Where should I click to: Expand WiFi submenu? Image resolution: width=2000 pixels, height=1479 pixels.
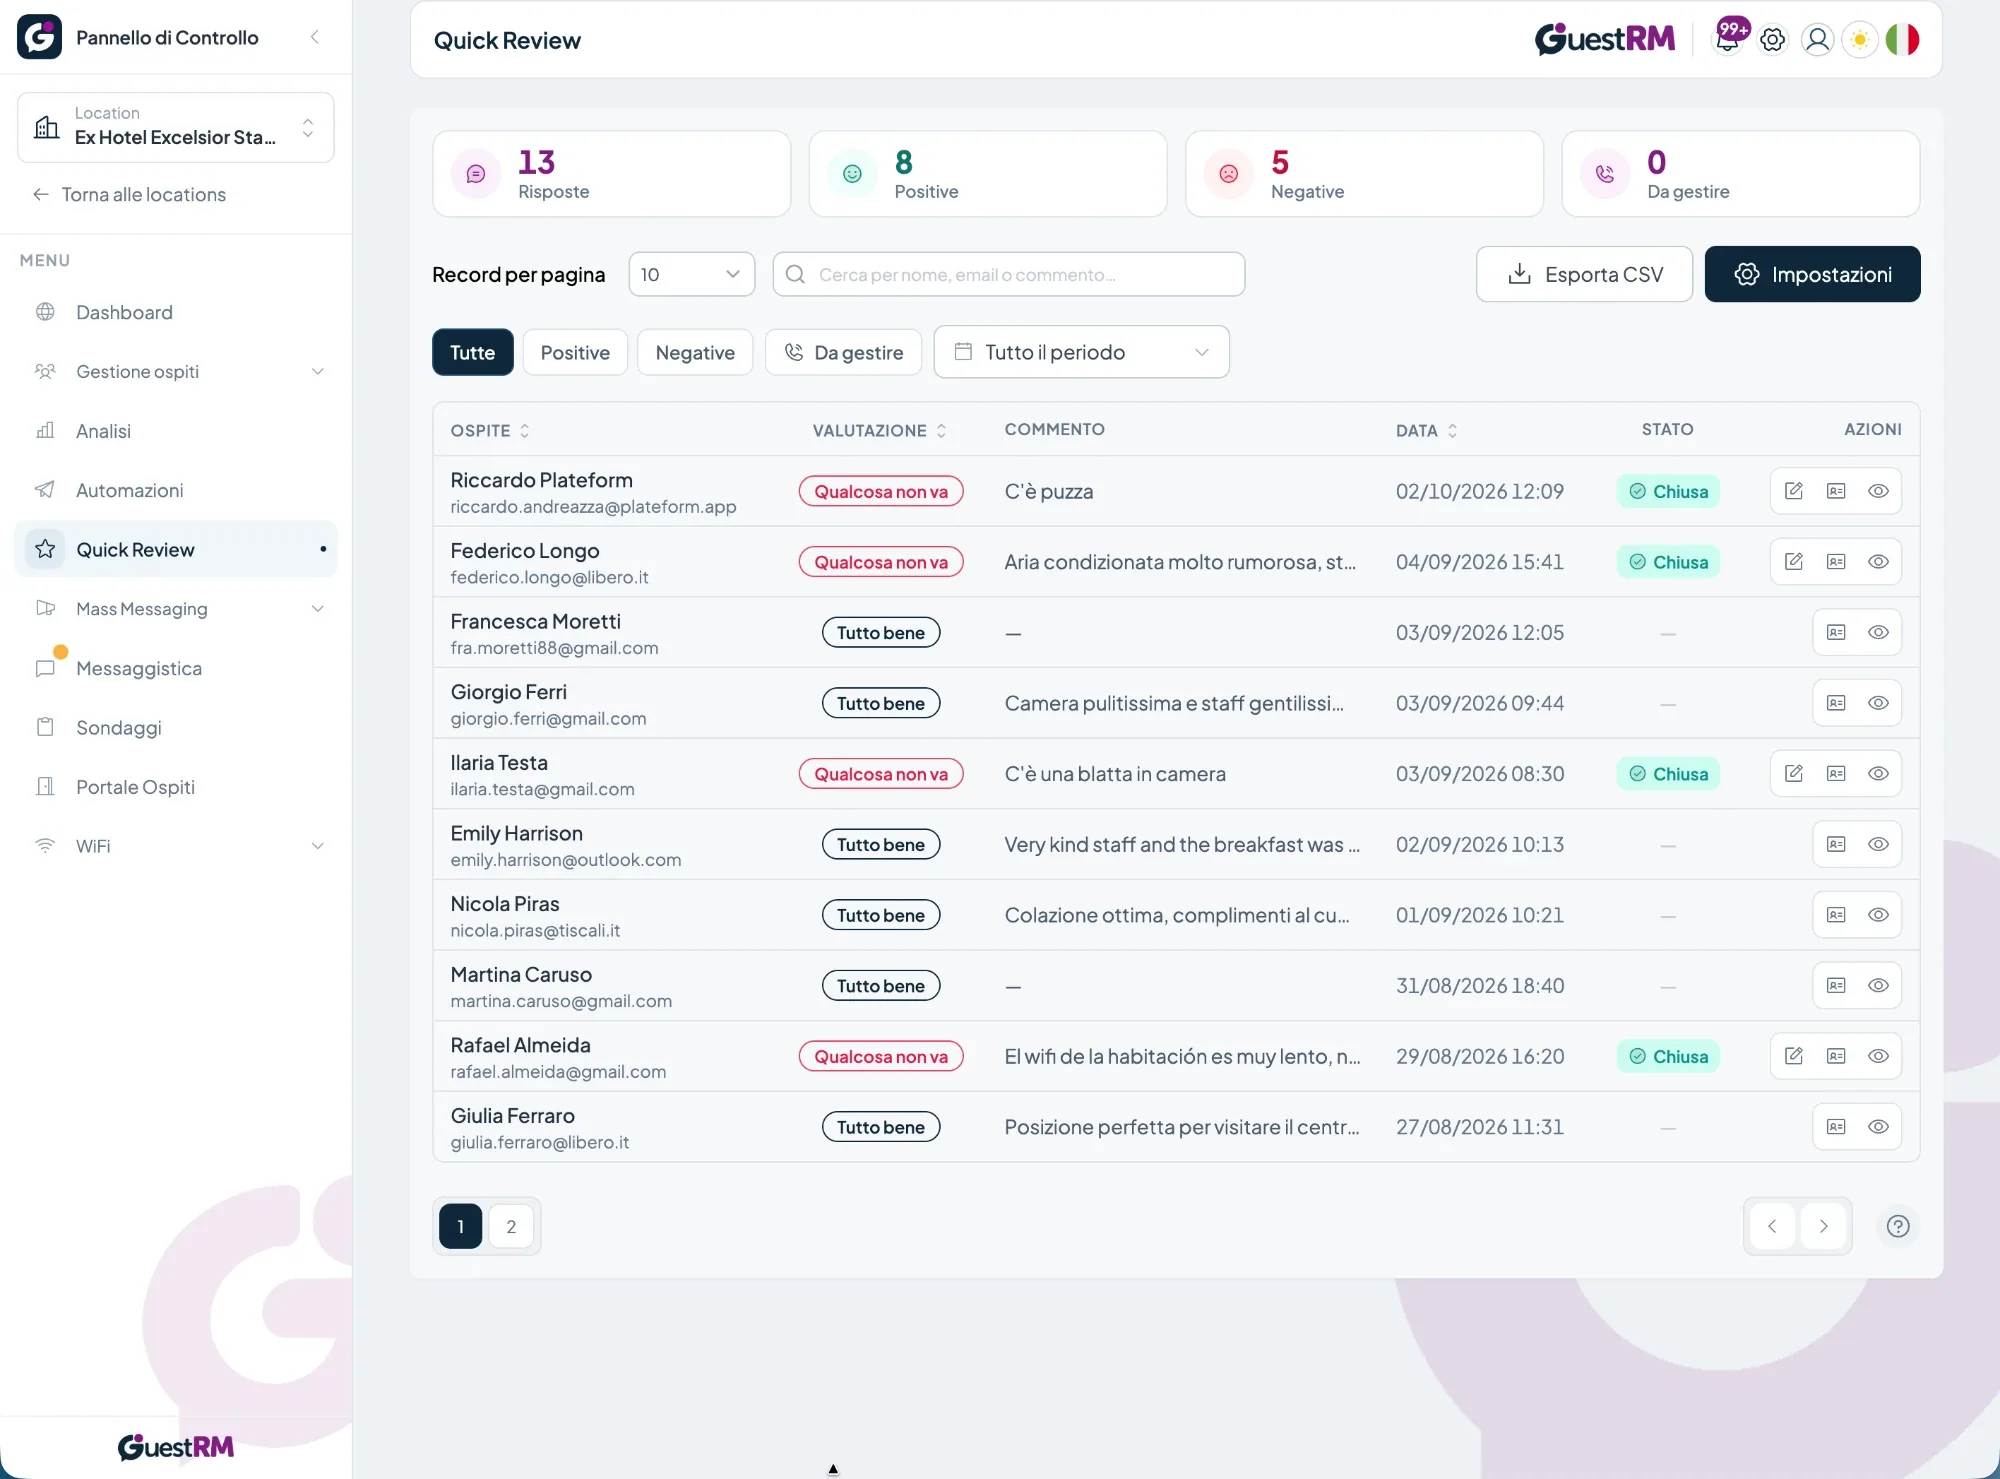click(176, 846)
